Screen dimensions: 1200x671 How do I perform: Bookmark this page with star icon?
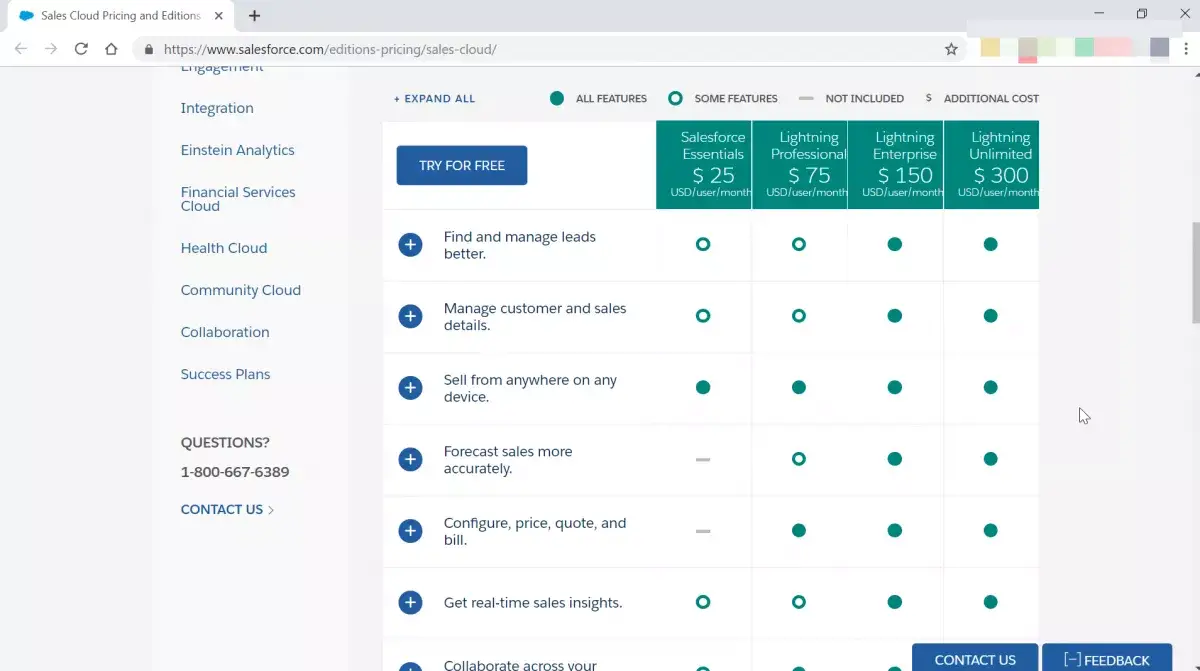[x=951, y=48]
